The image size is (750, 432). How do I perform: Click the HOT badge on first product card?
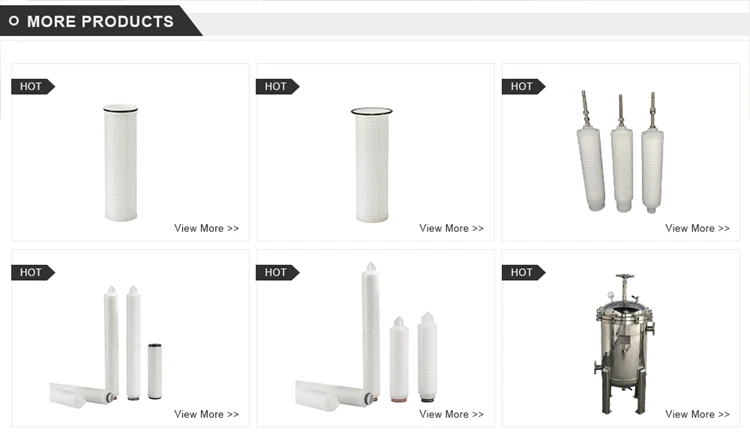coord(33,87)
